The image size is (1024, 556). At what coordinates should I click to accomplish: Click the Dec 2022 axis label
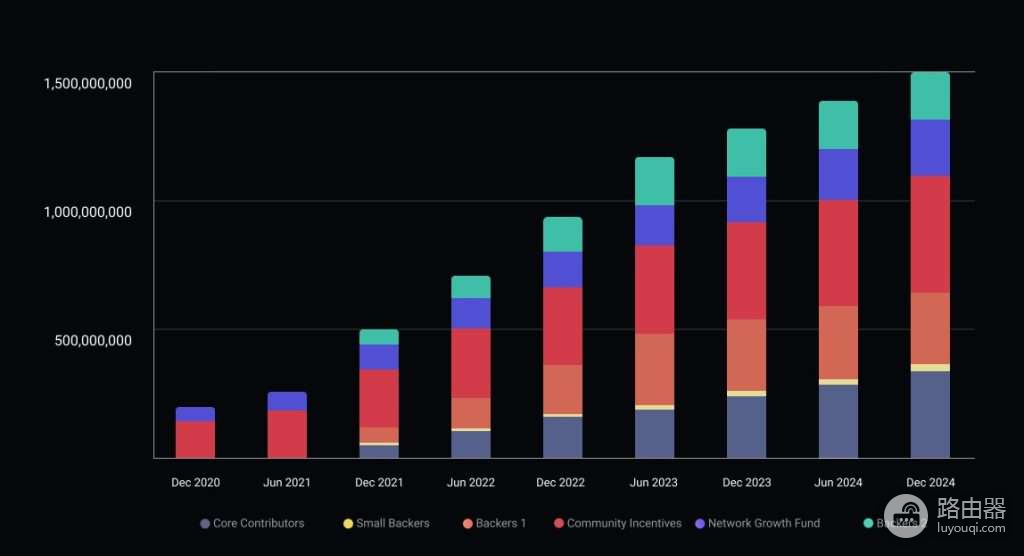[560, 482]
